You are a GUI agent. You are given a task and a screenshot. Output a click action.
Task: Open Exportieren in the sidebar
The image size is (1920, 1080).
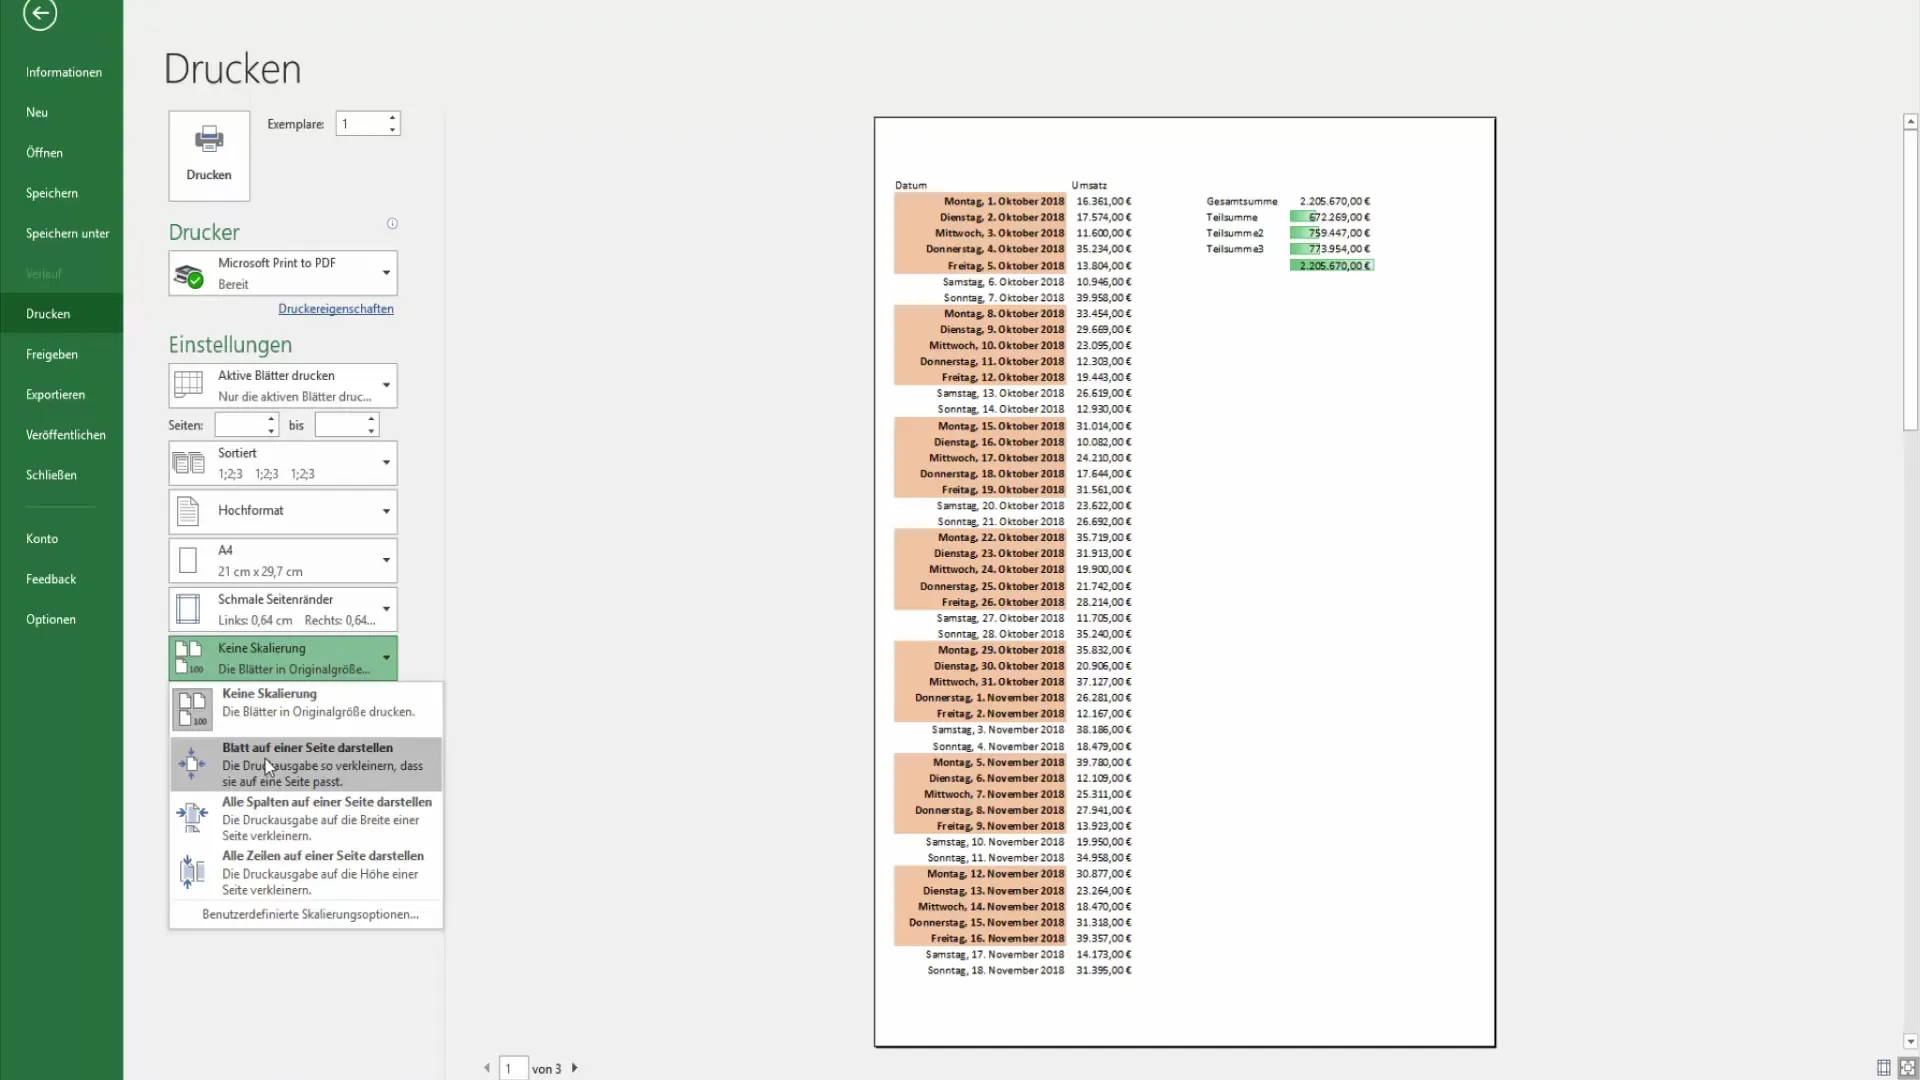coord(62,394)
